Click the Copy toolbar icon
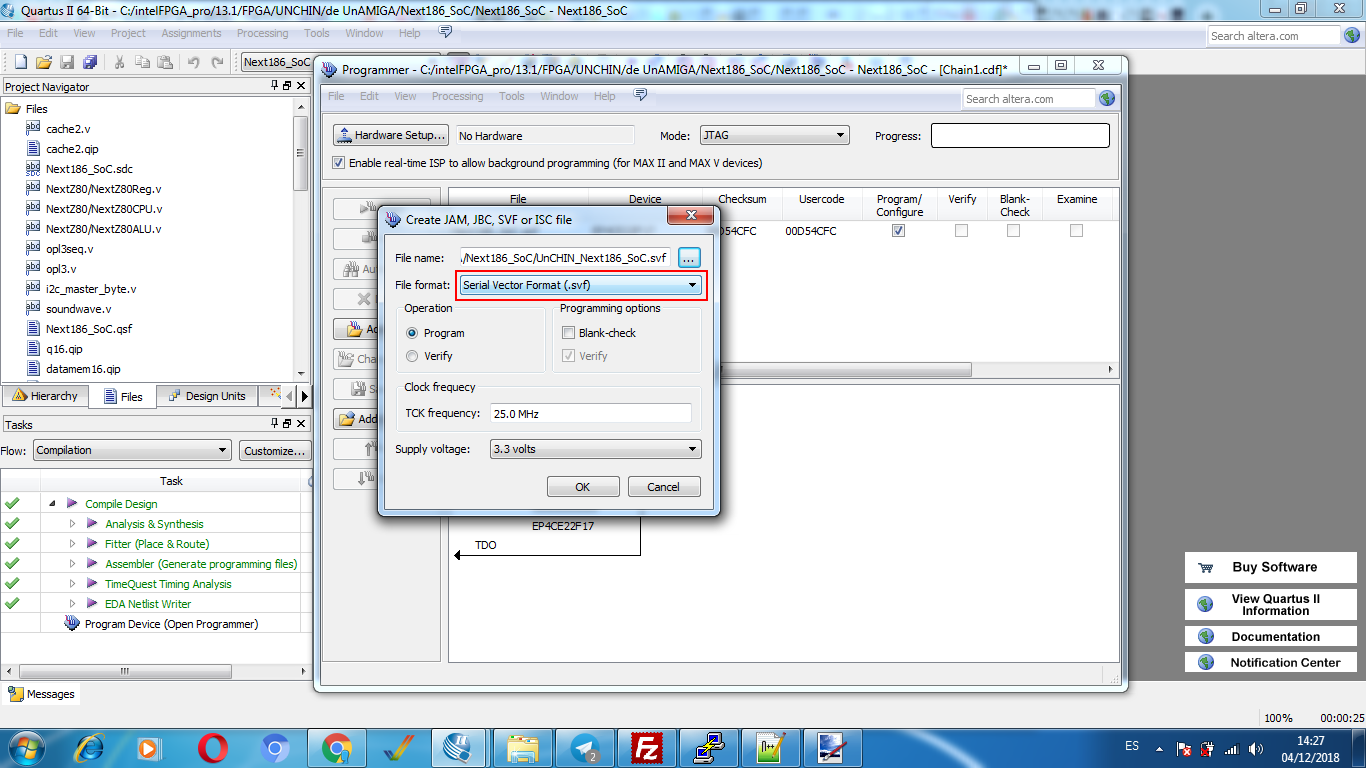 [x=142, y=62]
